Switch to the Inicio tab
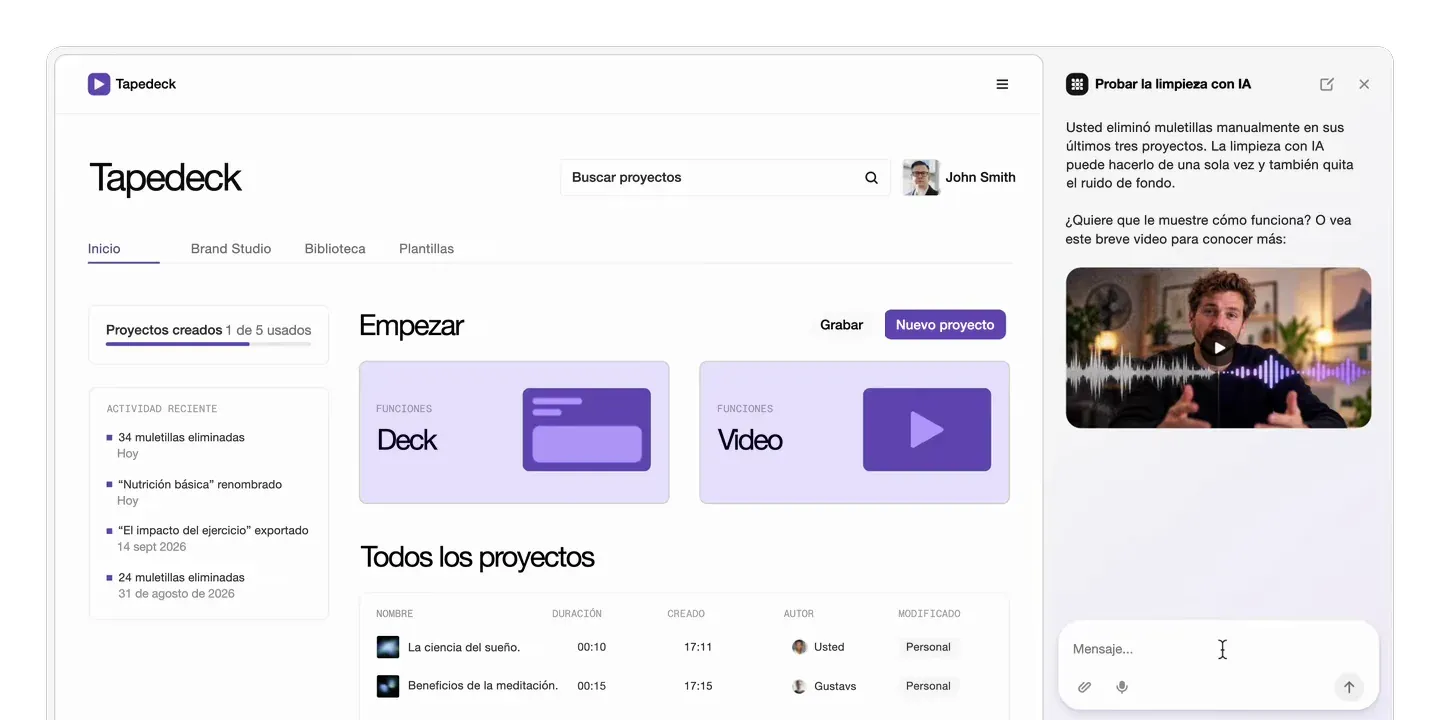This screenshot has height=720, width=1440. [104, 249]
